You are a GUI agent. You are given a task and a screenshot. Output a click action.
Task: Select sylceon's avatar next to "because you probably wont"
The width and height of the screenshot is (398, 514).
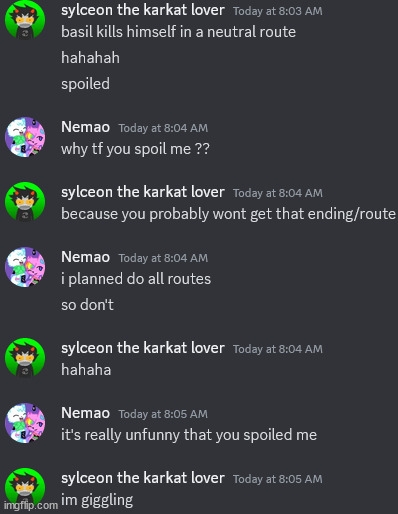[25, 202]
